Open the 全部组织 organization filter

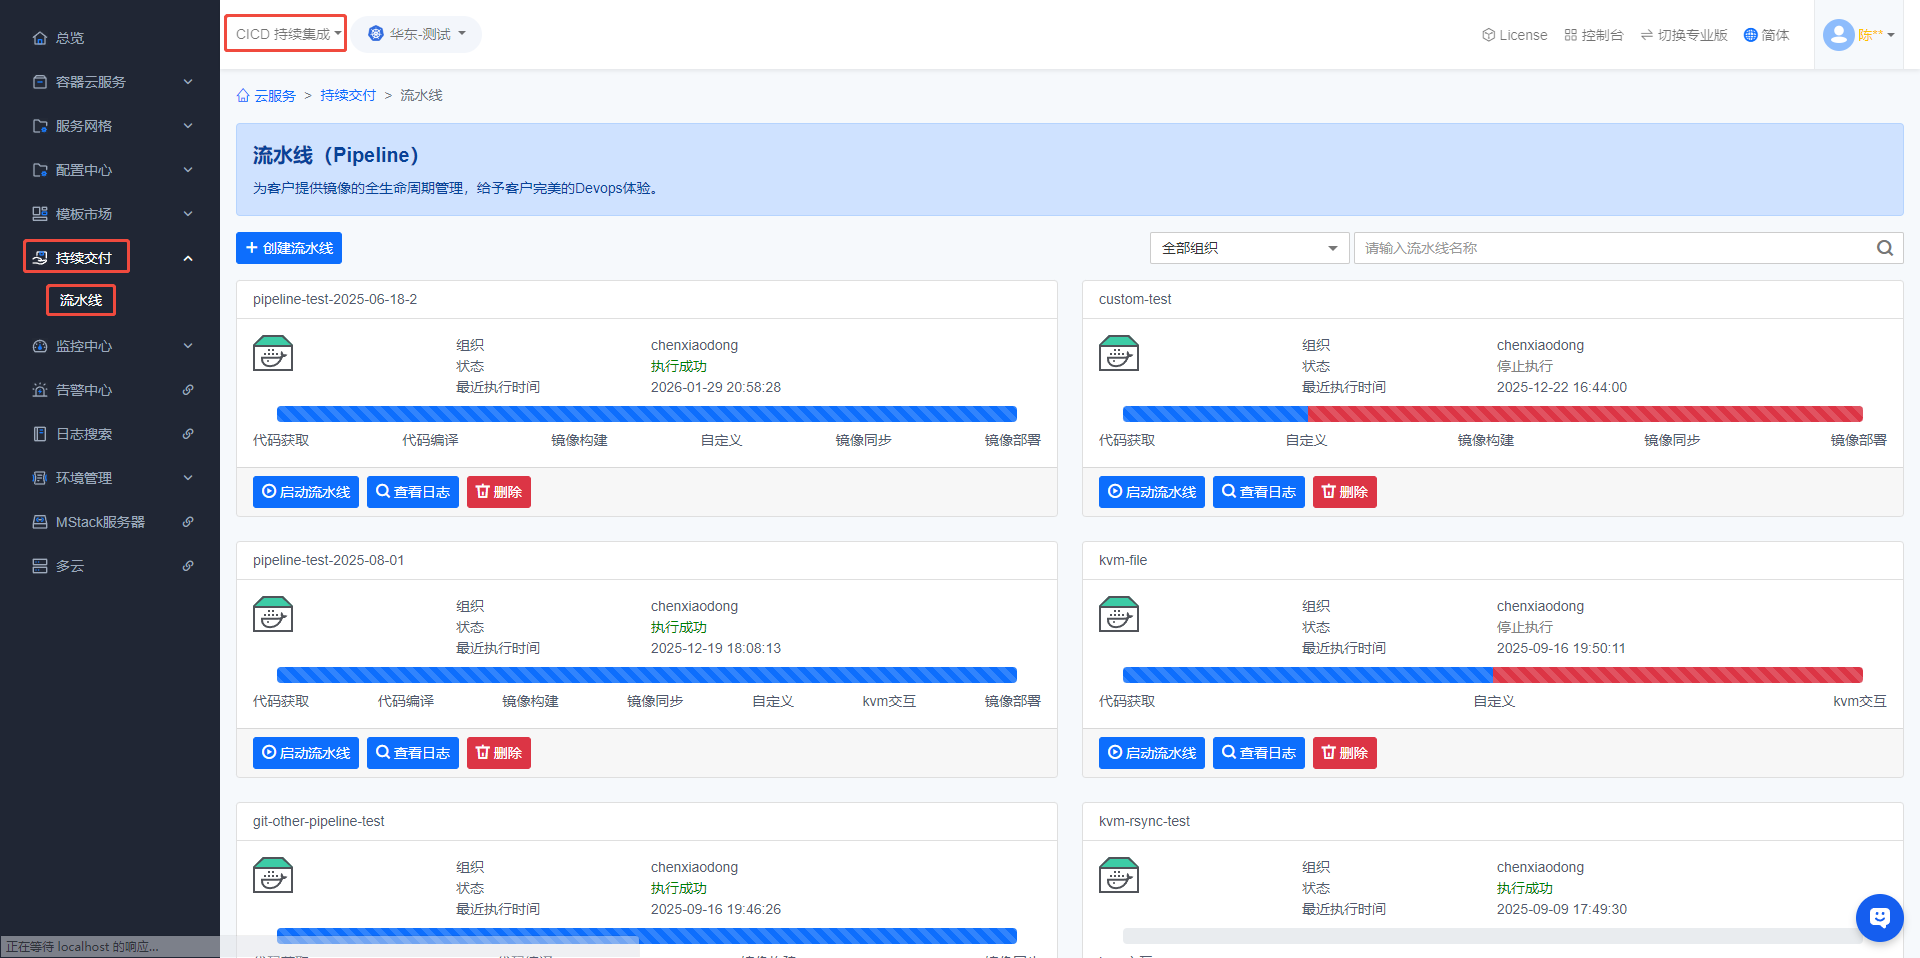1249,248
